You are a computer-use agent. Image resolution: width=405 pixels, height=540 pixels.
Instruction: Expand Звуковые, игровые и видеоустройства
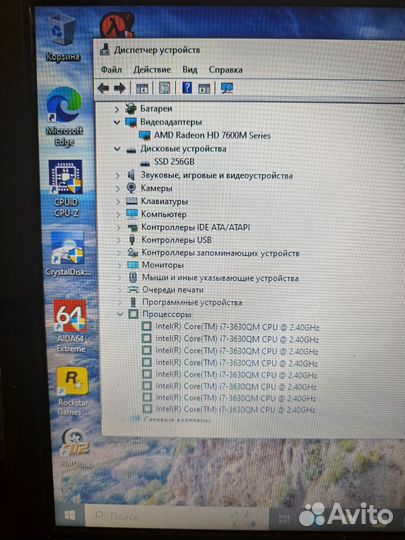coord(117,176)
